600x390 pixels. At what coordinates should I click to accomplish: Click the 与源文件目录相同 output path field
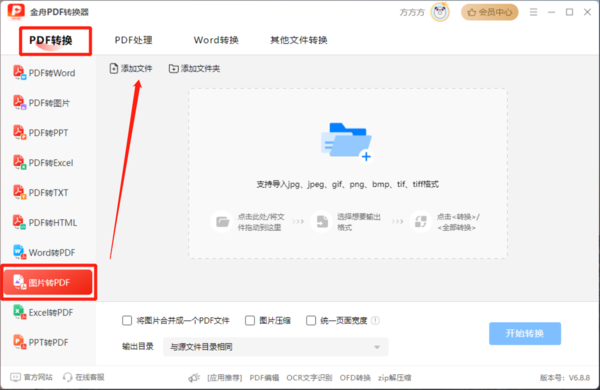pos(276,347)
